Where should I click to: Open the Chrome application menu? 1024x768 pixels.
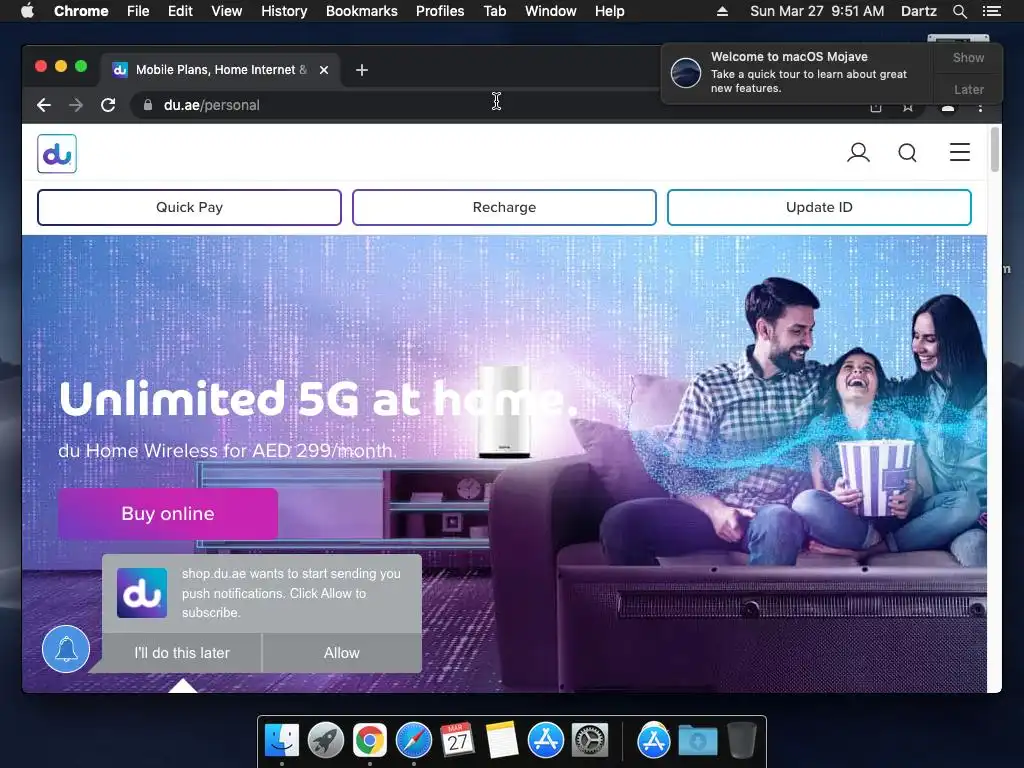pos(81,11)
